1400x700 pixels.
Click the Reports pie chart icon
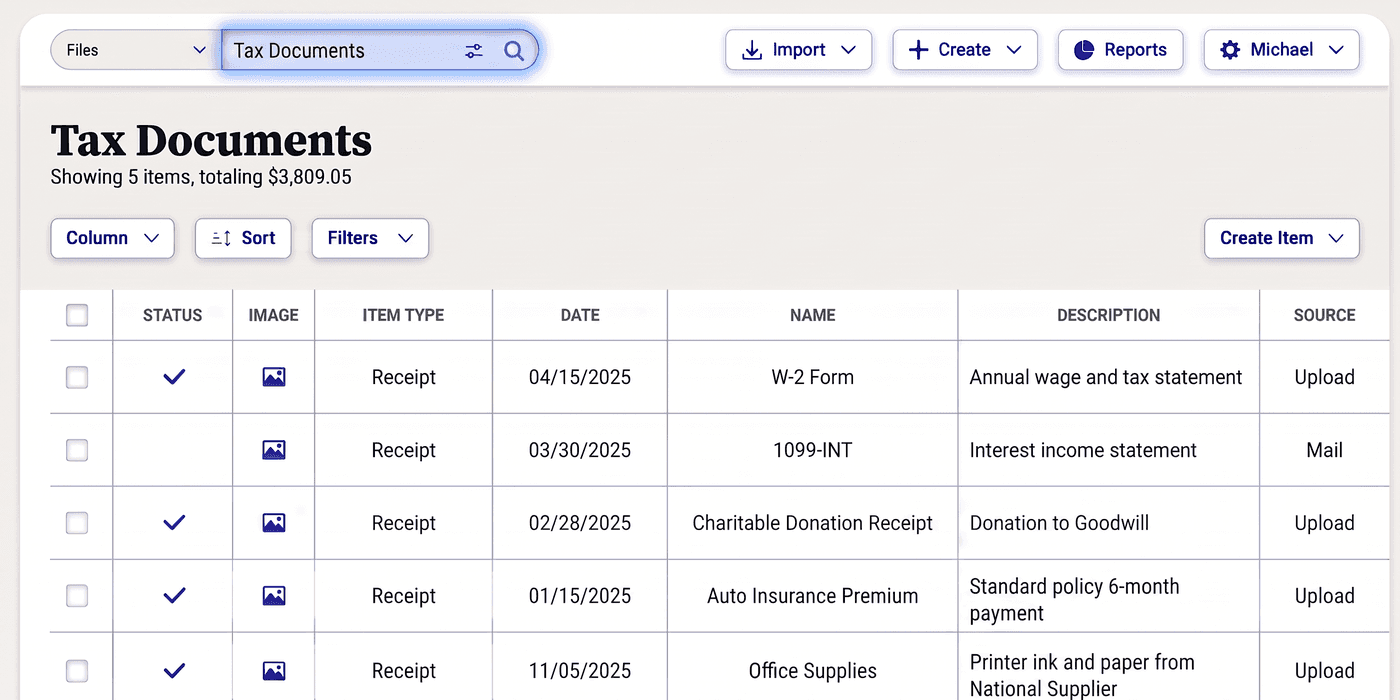1084,50
